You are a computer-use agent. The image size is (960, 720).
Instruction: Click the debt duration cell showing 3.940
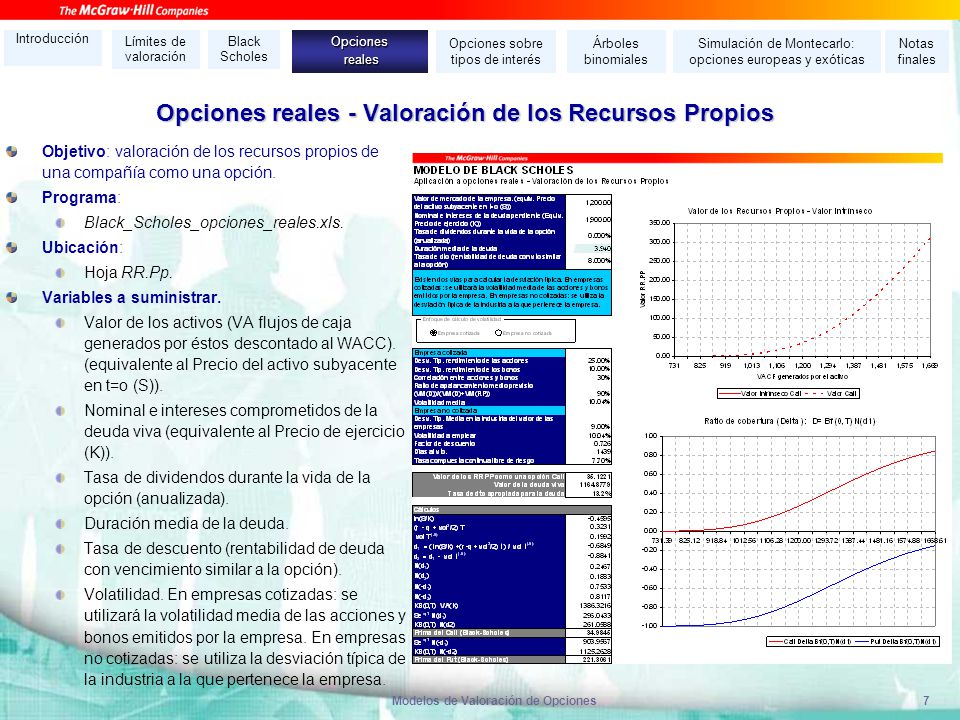588,249
